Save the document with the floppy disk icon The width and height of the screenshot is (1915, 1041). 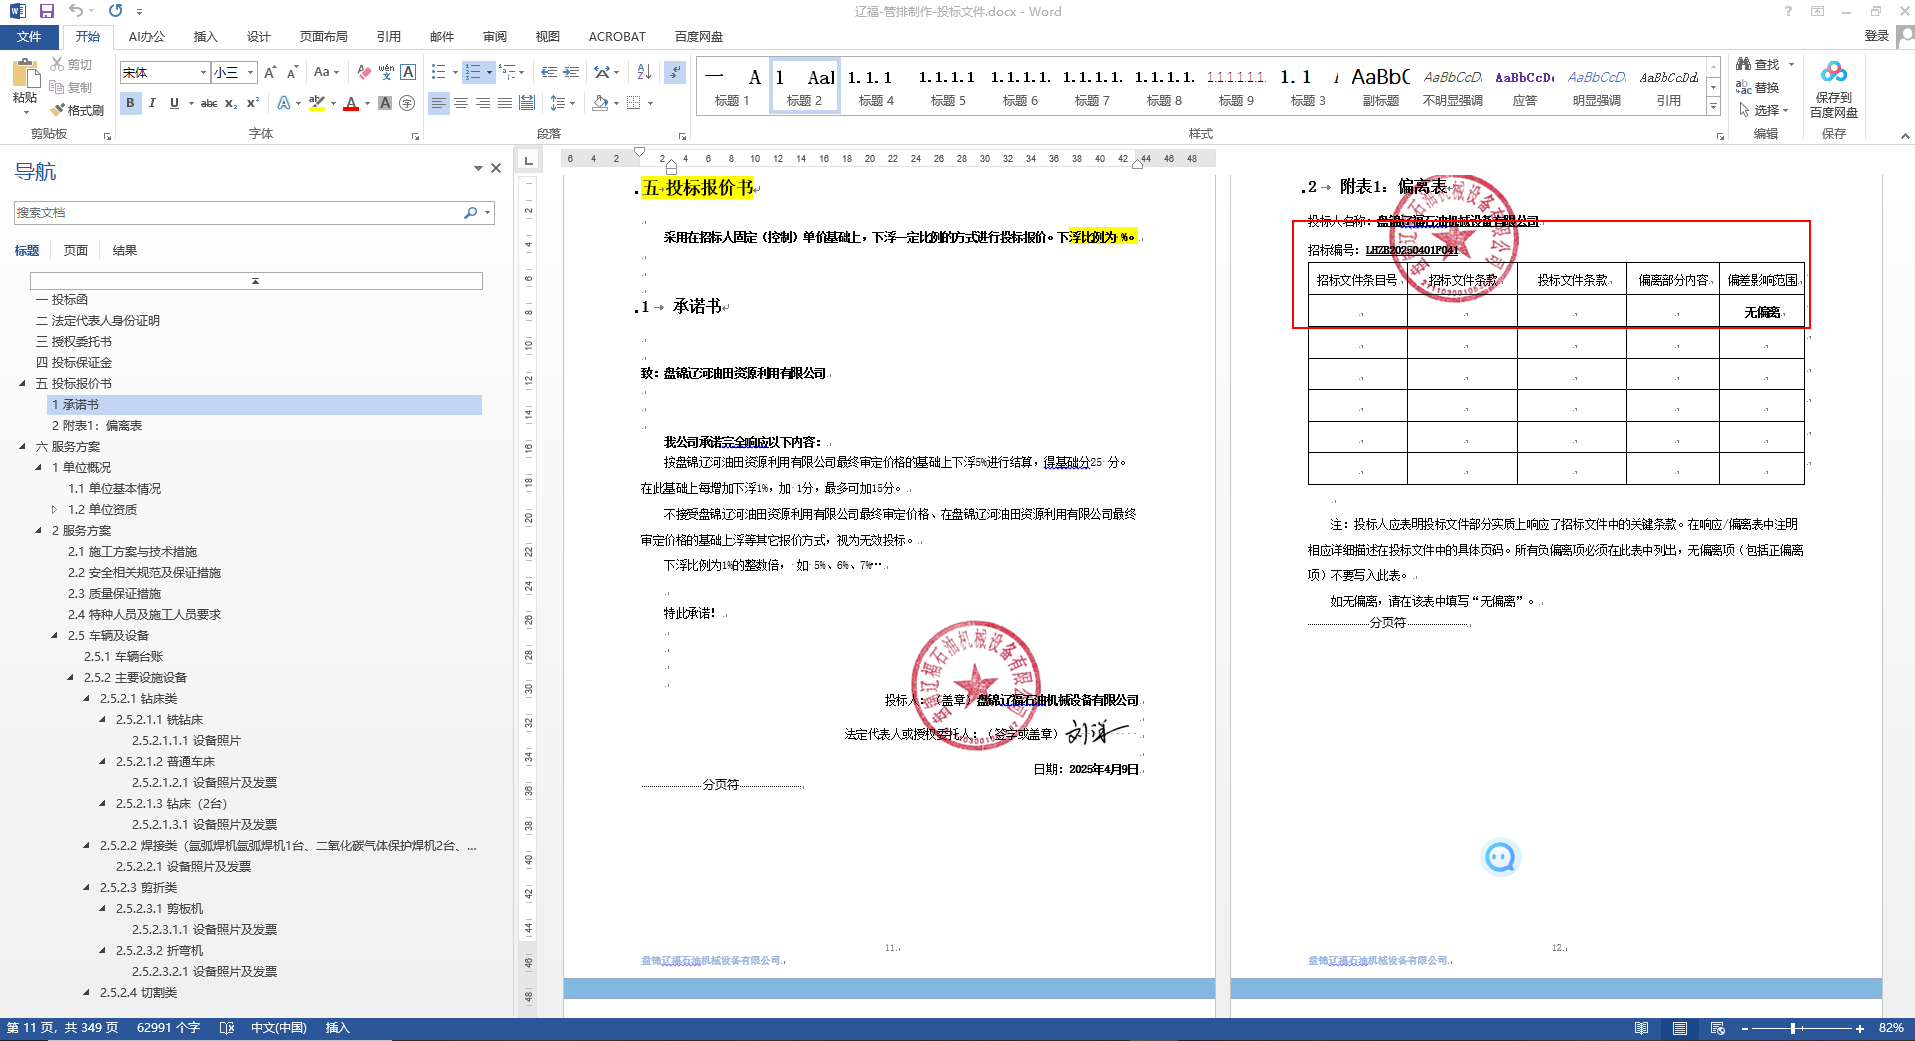[47, 11]
